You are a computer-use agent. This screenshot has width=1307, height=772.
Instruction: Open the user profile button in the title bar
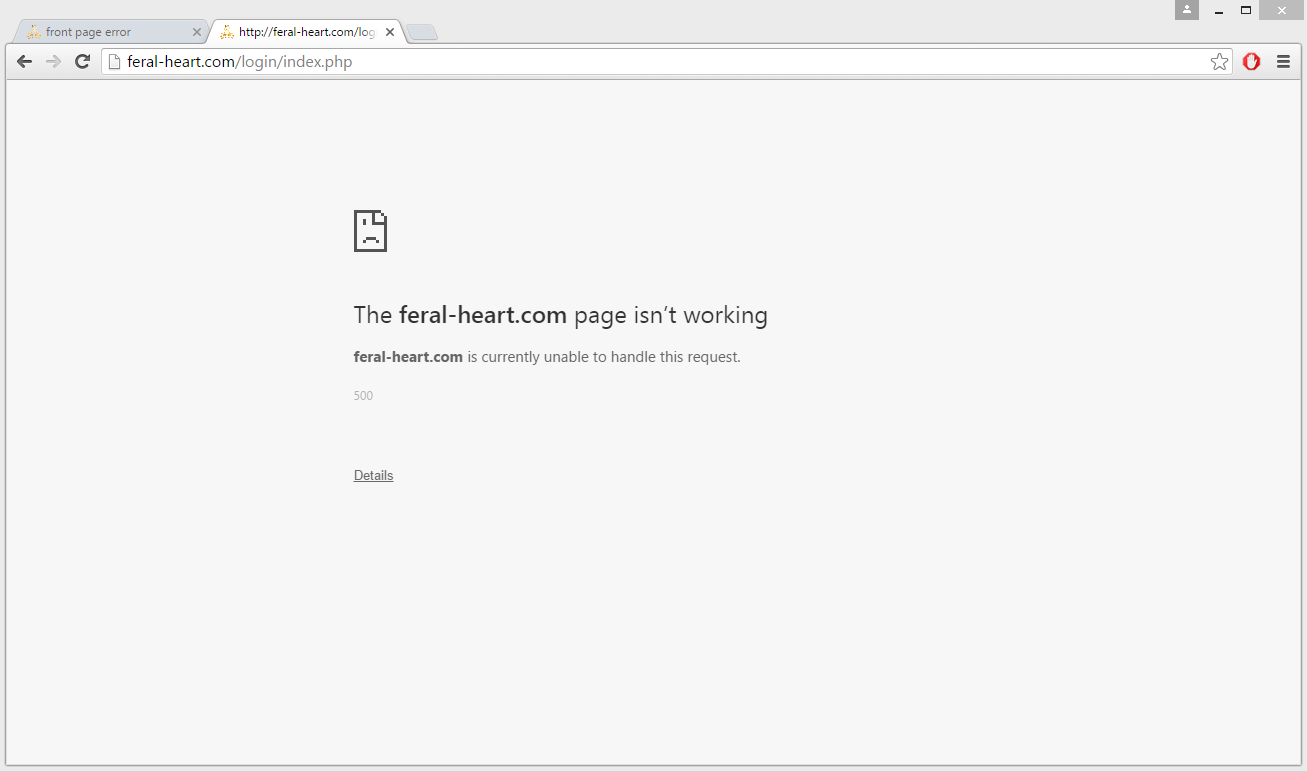pyautogui.click(x=1187, y=10)
